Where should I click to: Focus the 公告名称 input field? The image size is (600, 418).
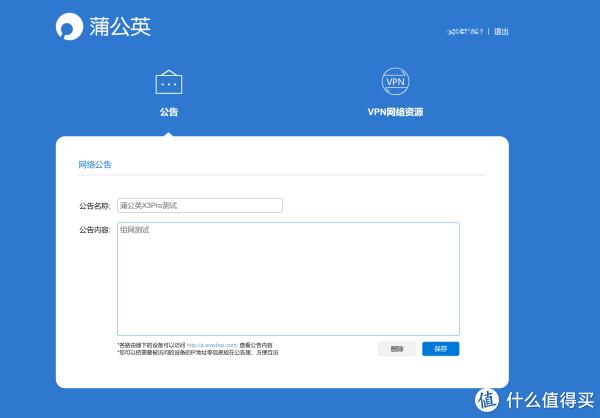(x=200, y=206)
